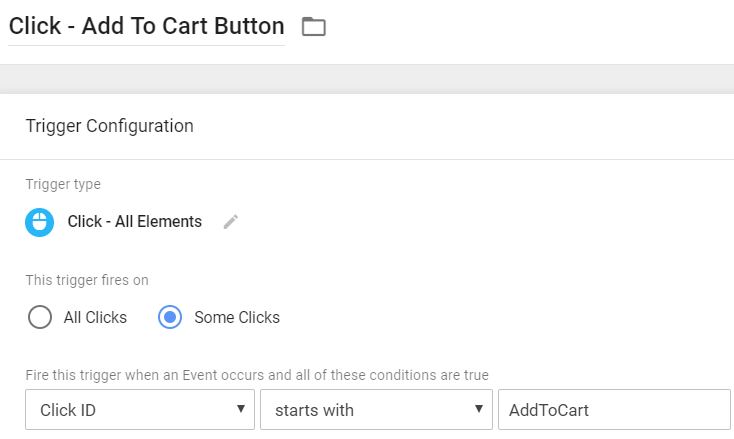Click the blue mouse trigger type icon
This screenshot has height=439, width=734.
40,222
